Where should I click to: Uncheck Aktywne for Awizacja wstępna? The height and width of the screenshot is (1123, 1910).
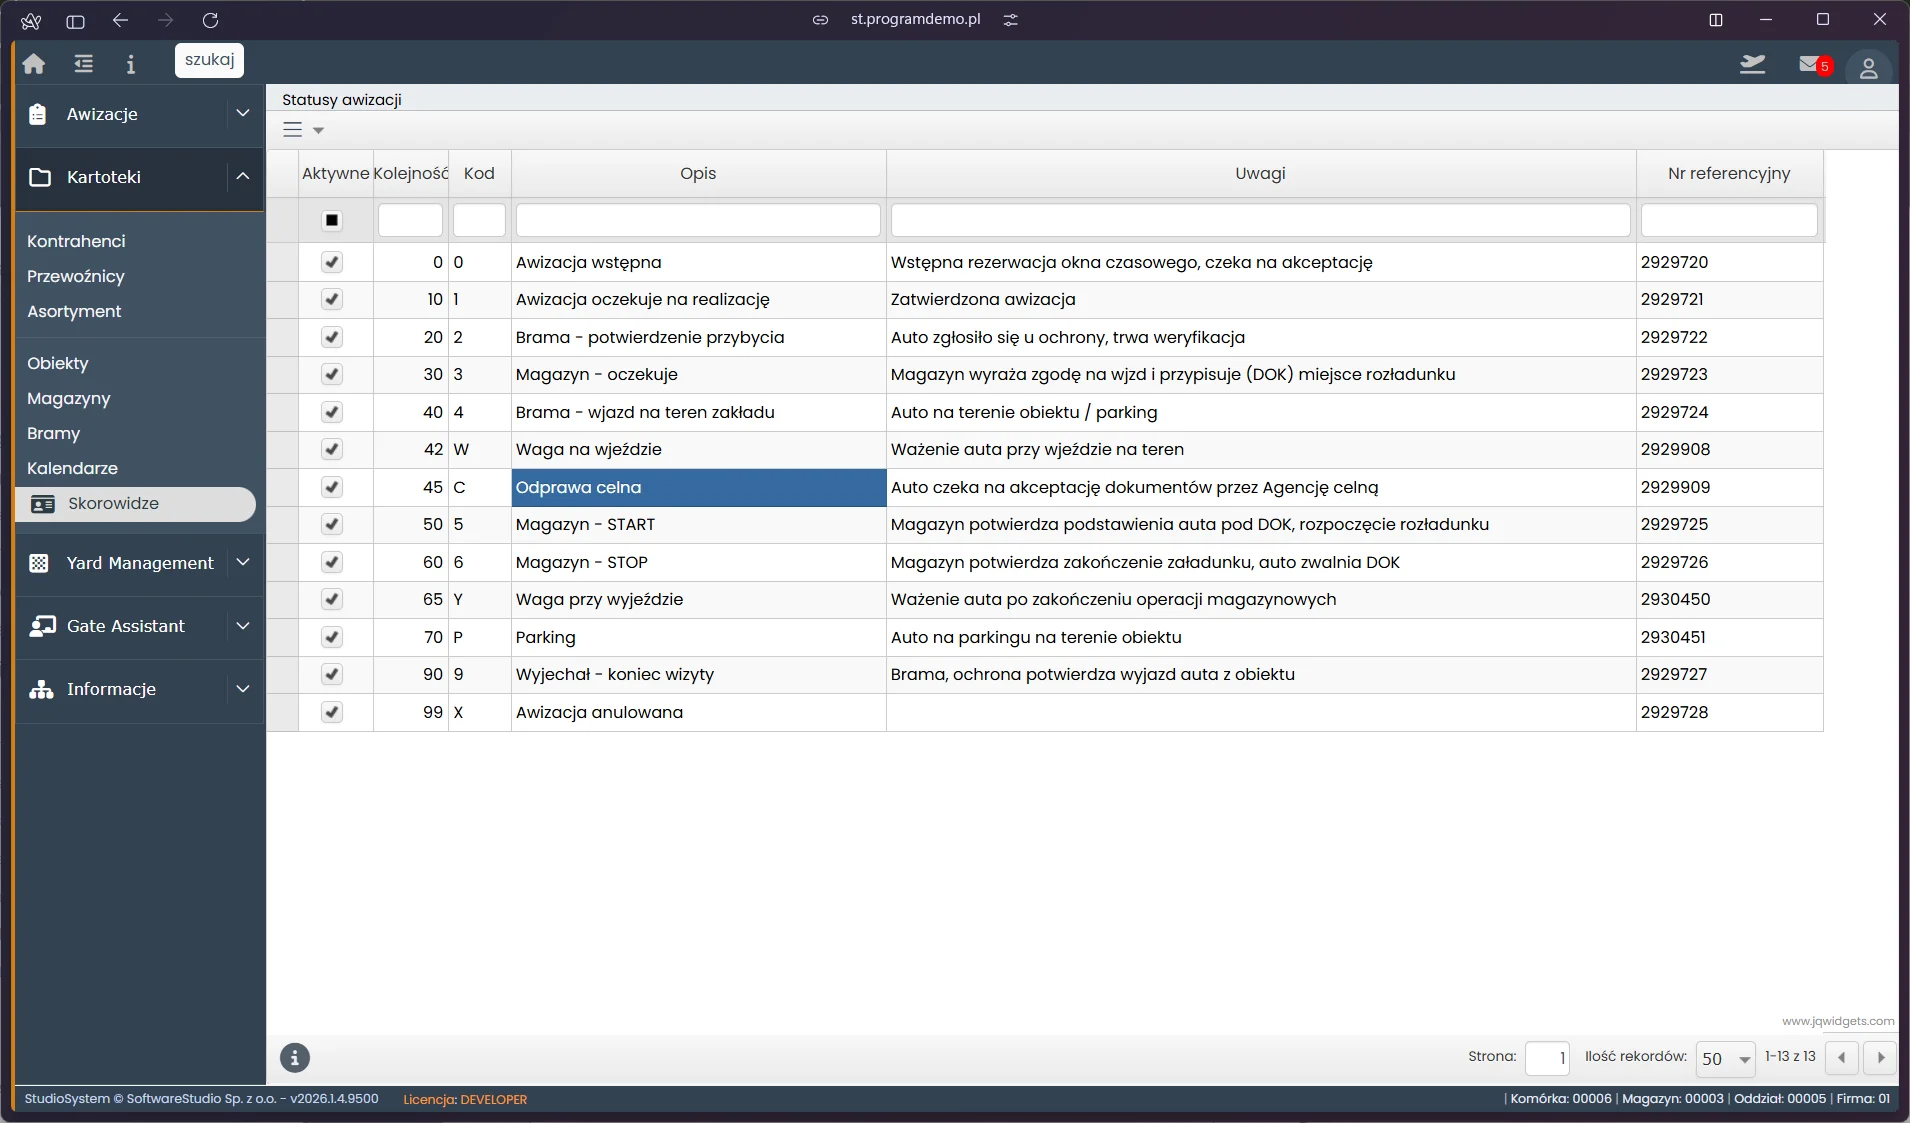coord(332,262)
